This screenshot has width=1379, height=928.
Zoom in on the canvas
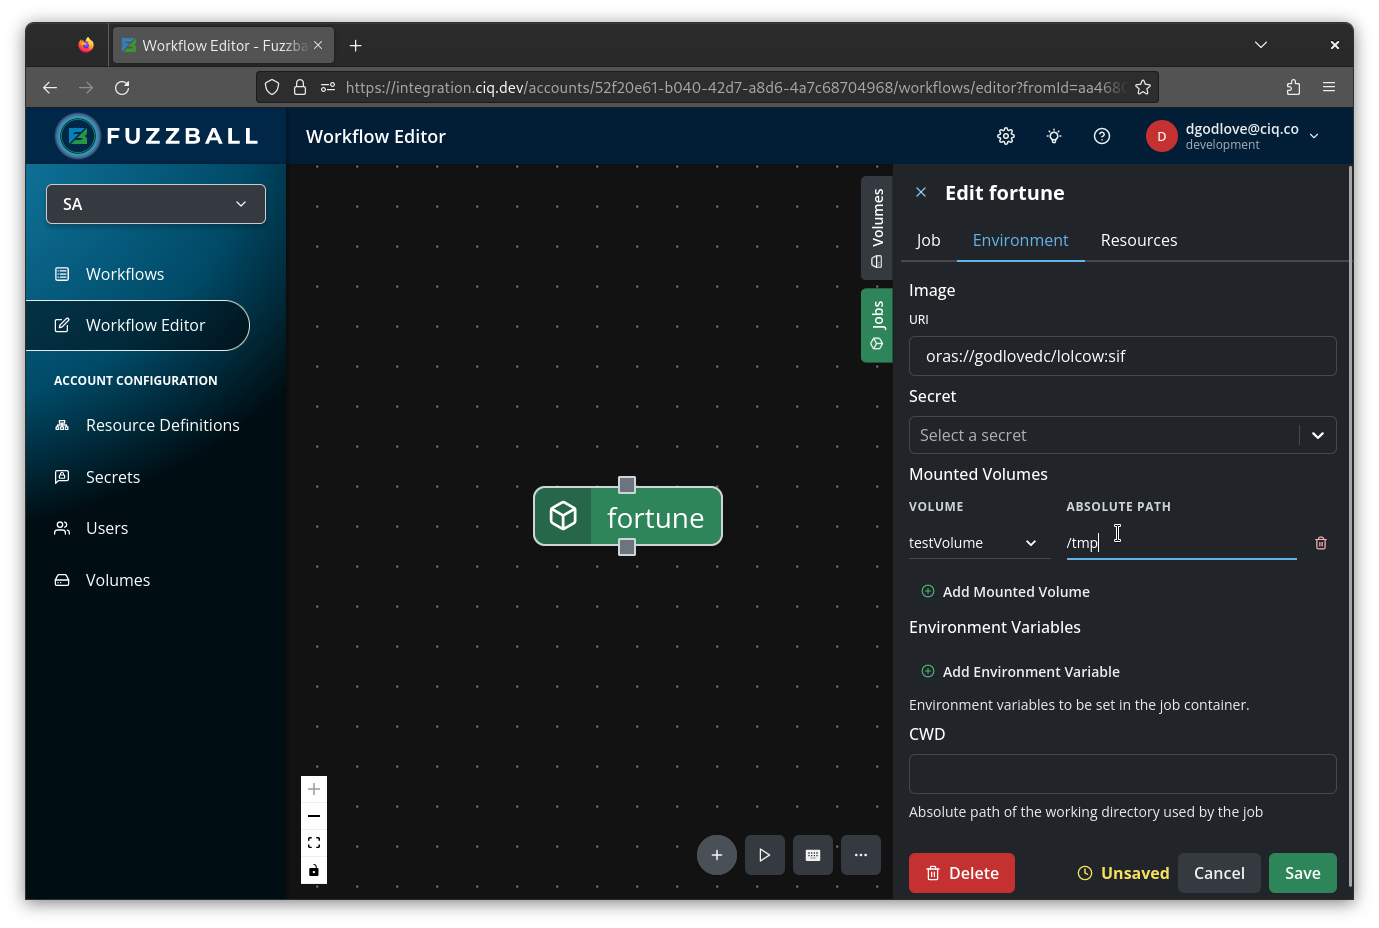click(314, 789)
